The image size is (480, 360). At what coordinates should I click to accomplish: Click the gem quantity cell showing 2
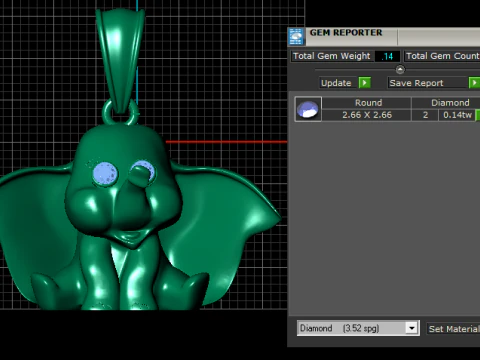[425, 115]
